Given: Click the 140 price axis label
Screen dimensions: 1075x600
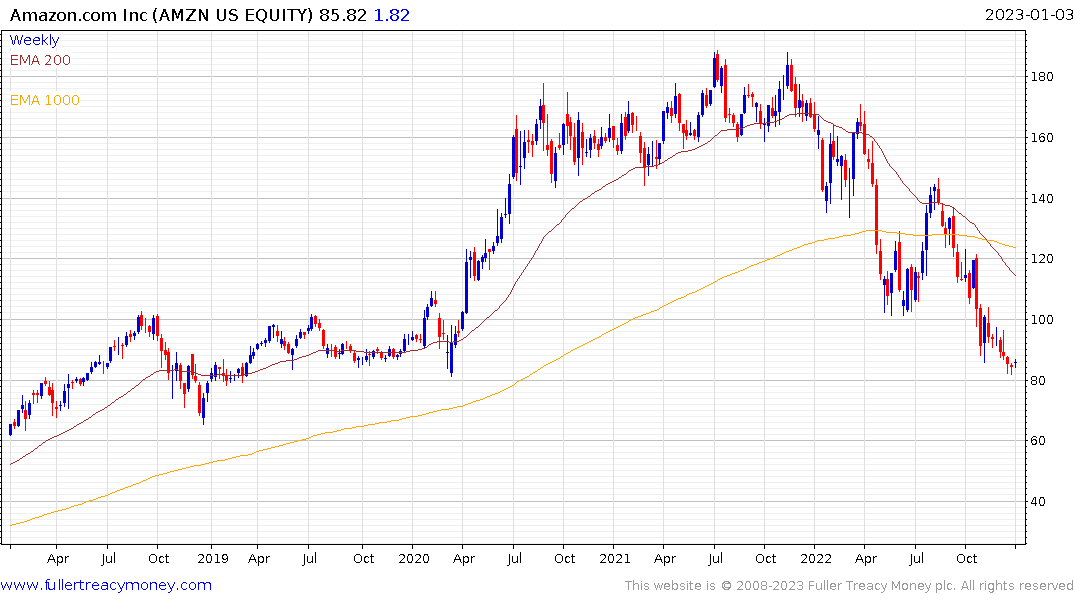Looking at the screenshot, I should tap(1042, 199).
